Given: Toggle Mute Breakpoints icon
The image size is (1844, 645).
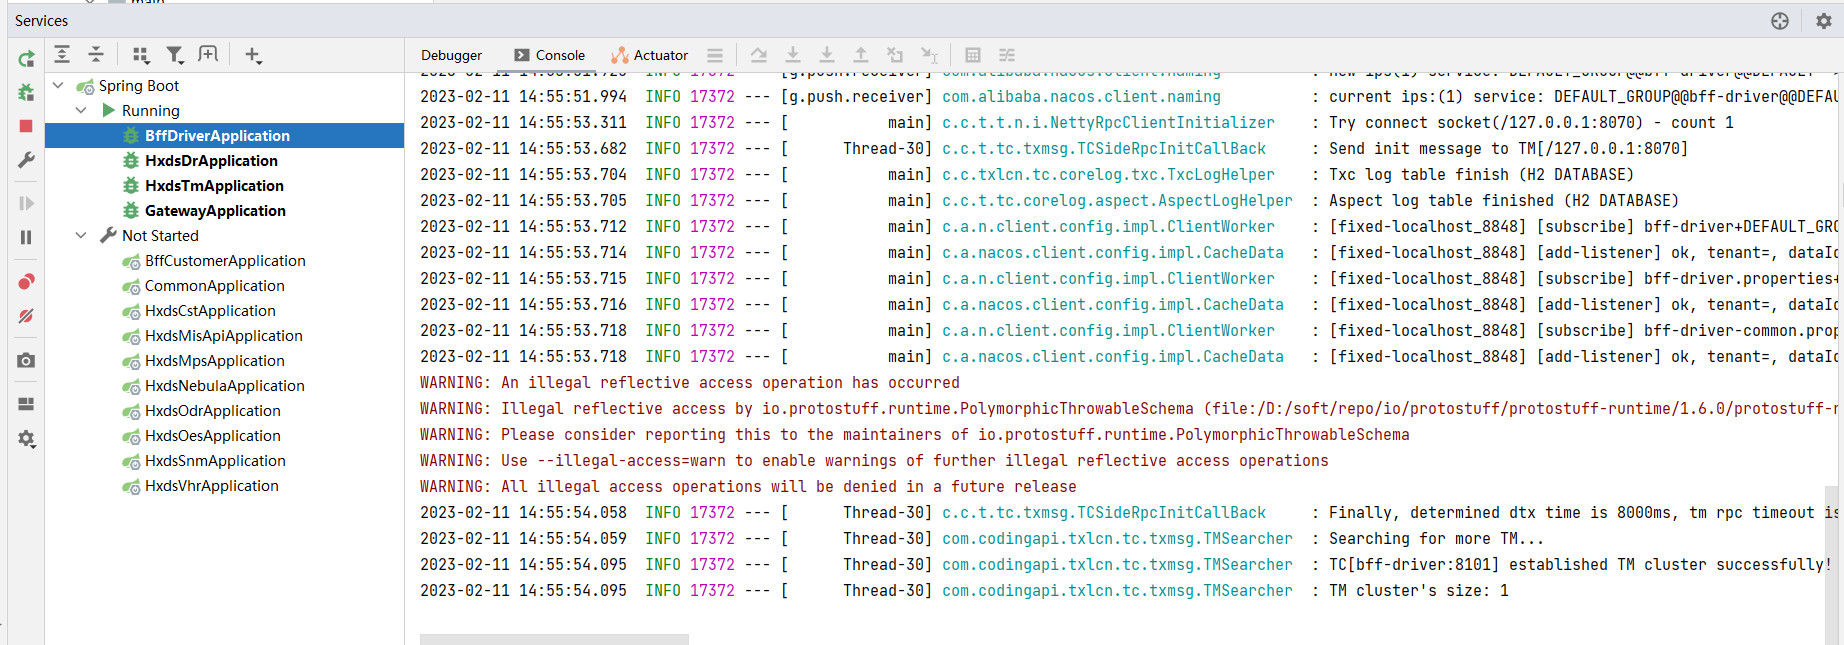Looking at the screenshot, I should 26,316.
